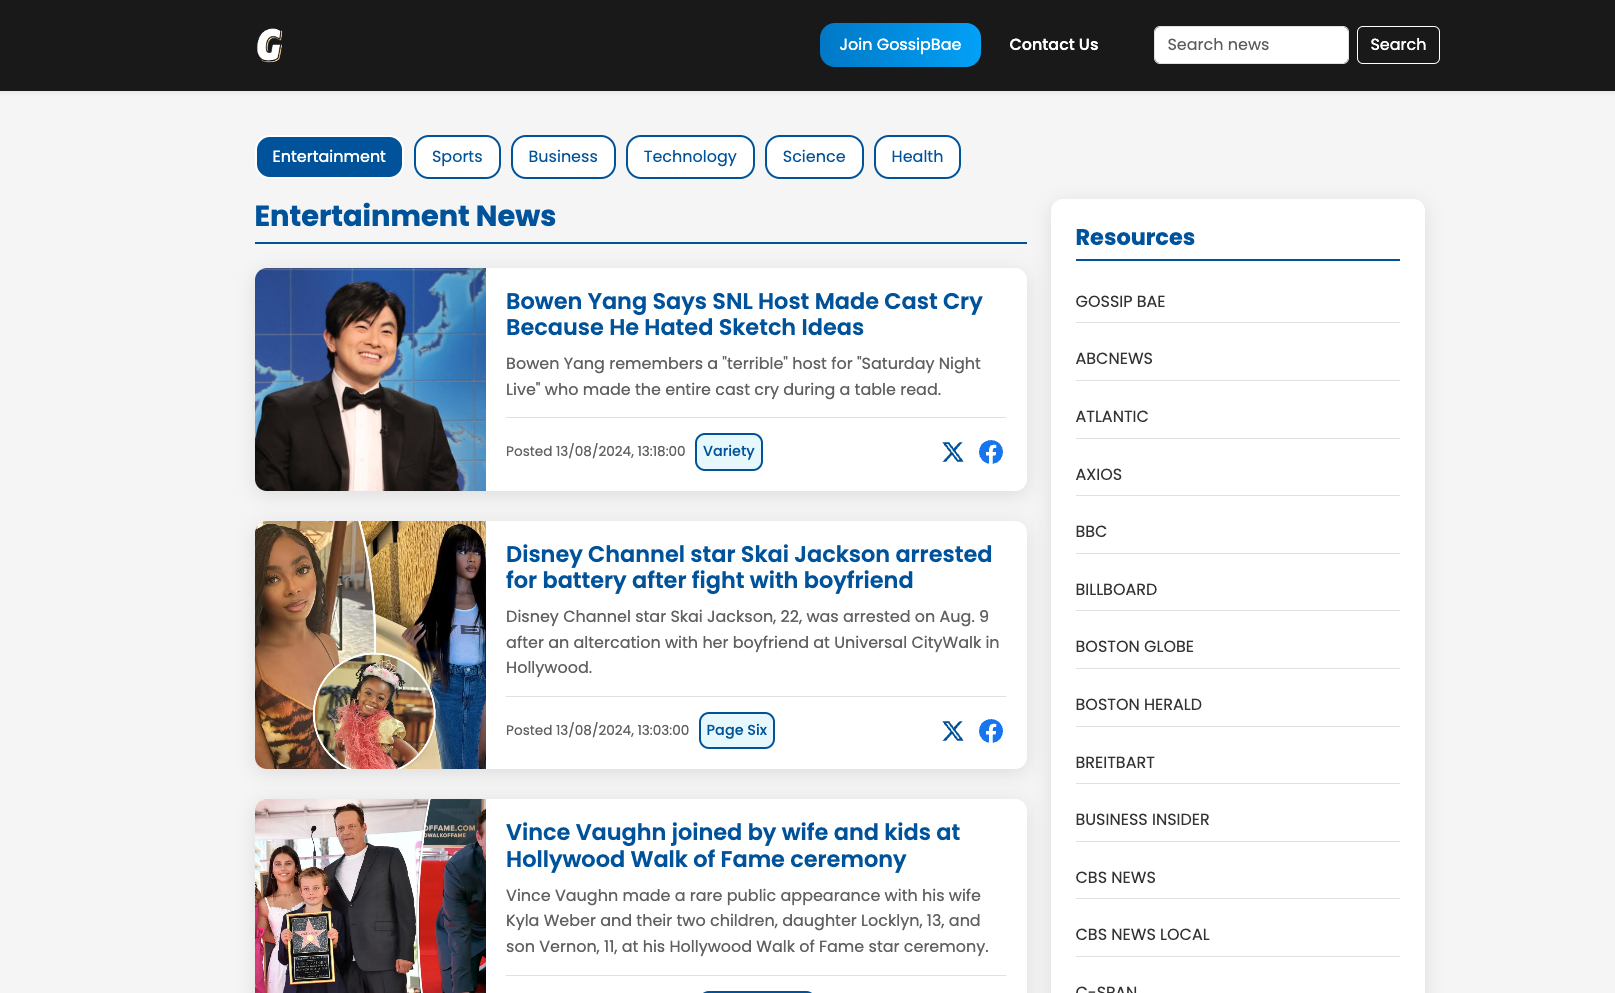Click the Resources sidebar heading
The width and height of the screenshot is (1615, 993).
tap(1135, 238)
